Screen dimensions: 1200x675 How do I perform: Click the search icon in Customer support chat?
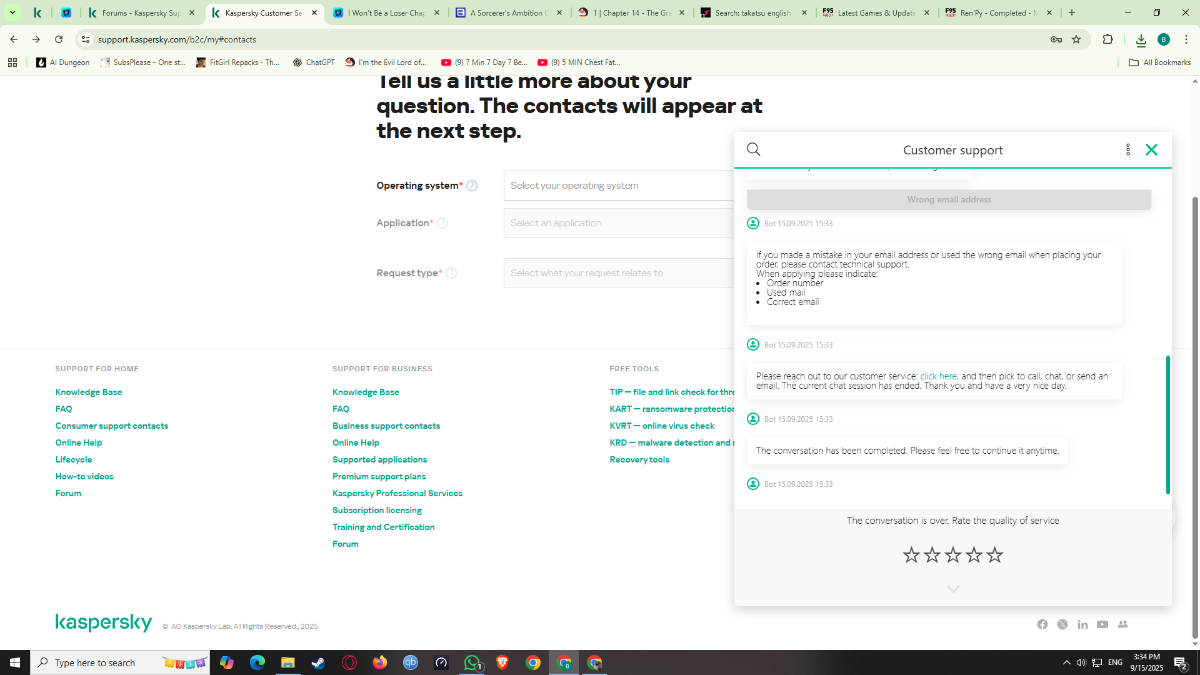754,150
